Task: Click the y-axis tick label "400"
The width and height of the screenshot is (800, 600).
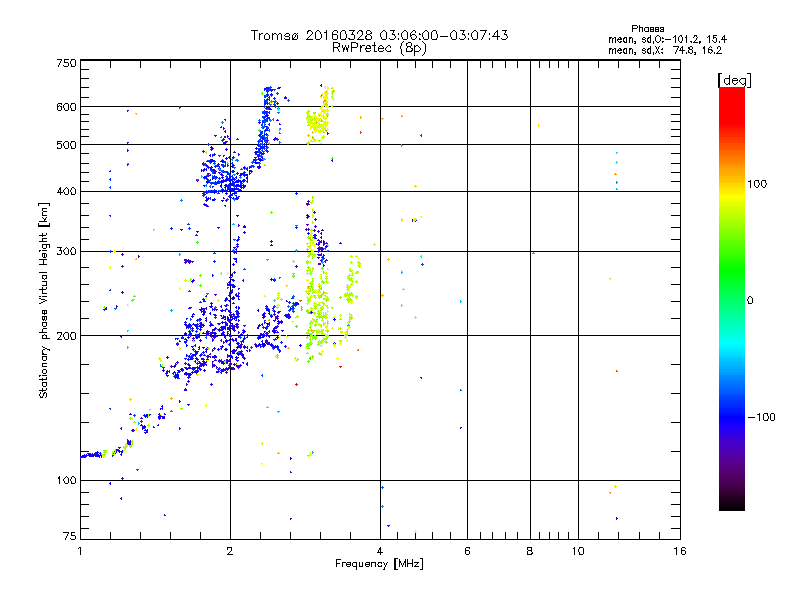Action: click(x=66, y=191)
